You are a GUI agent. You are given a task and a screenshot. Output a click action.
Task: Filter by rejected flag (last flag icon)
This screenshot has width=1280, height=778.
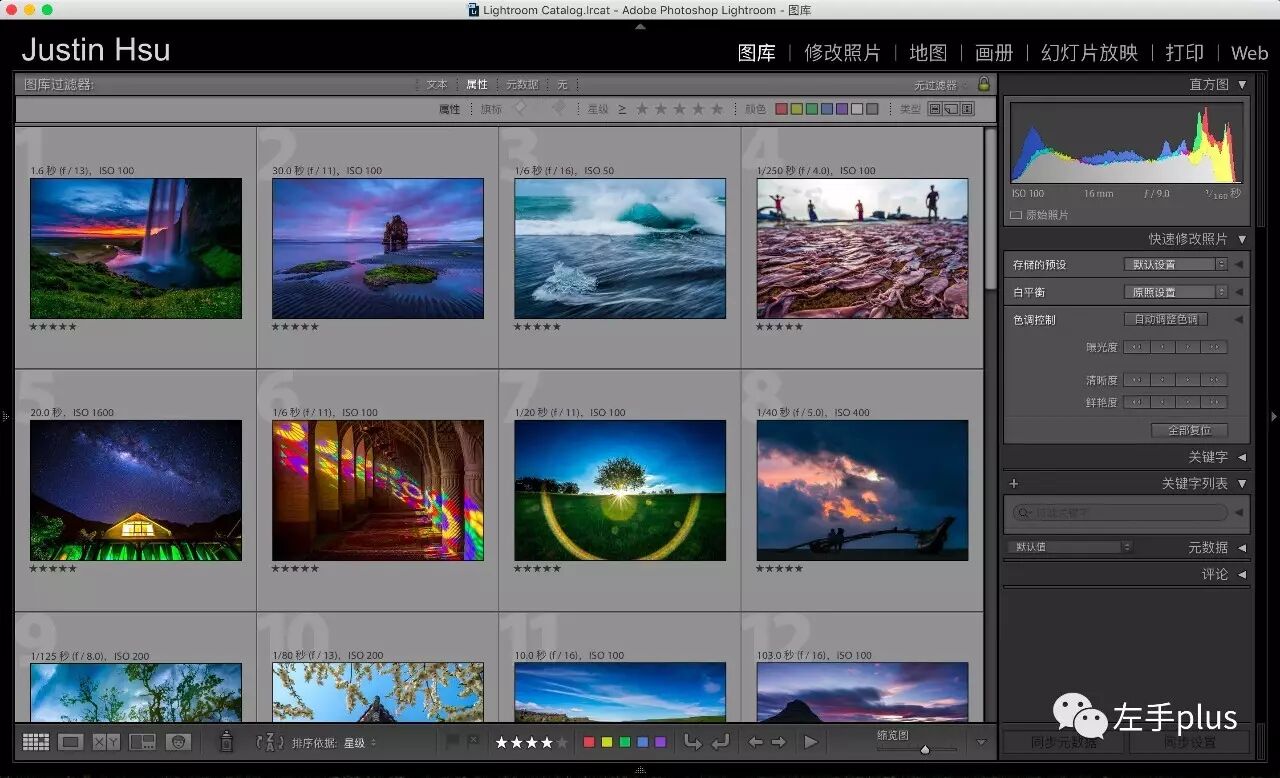tap(559, 109)
